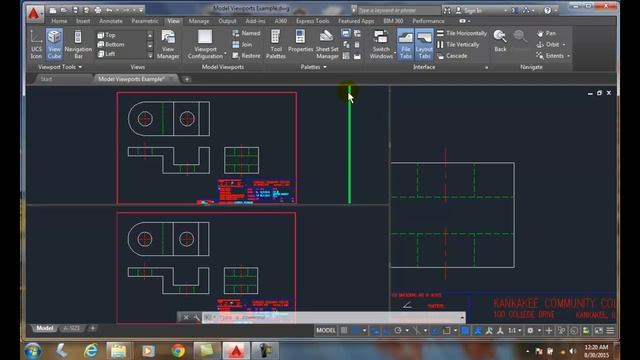
Task: Expand the Views list gallery arrow
Action: (x=150, y=56)
